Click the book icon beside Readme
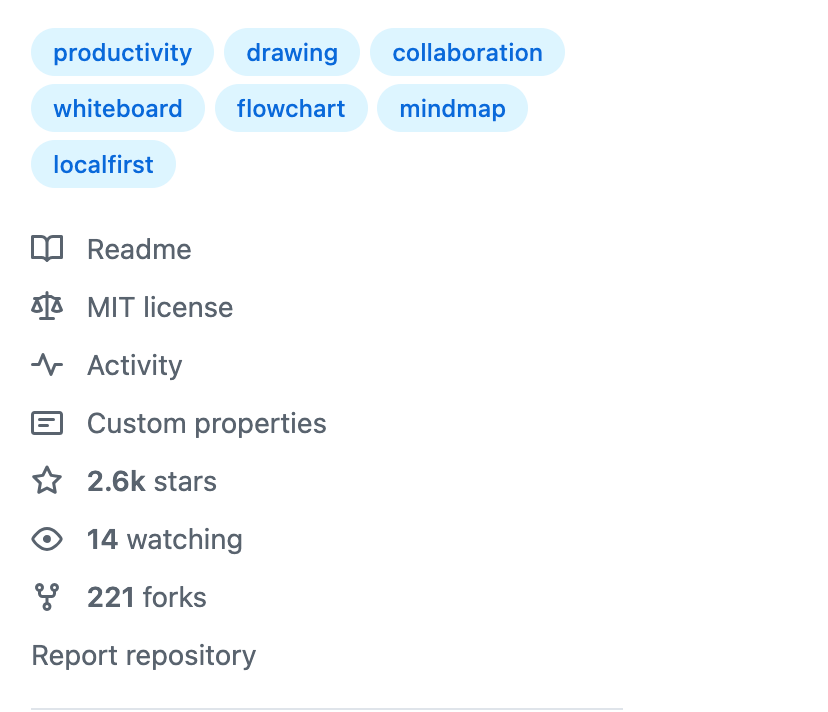 [47, 249]
